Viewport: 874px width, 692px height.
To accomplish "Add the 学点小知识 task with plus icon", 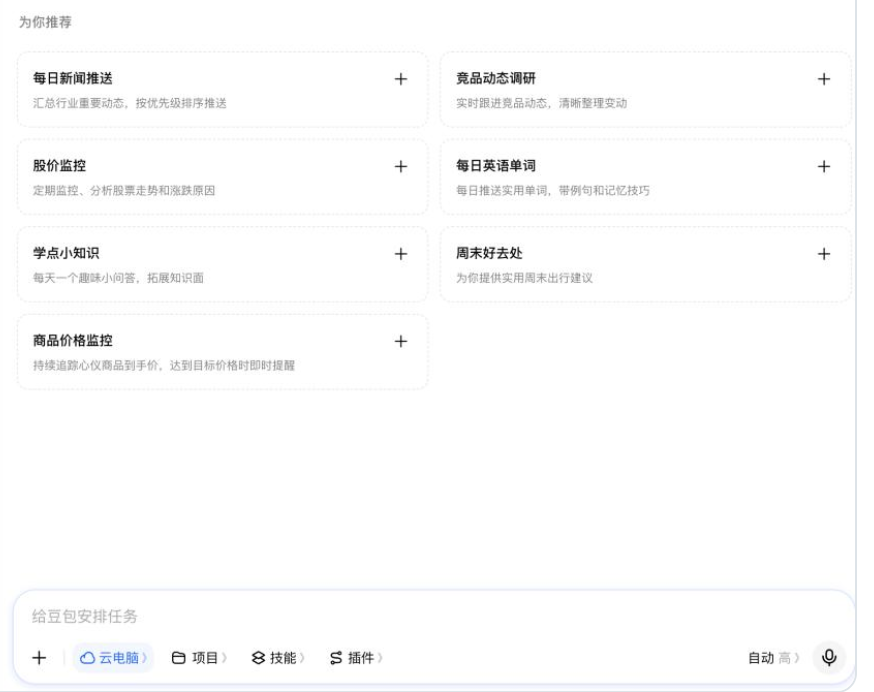I will tap(400, 254).
